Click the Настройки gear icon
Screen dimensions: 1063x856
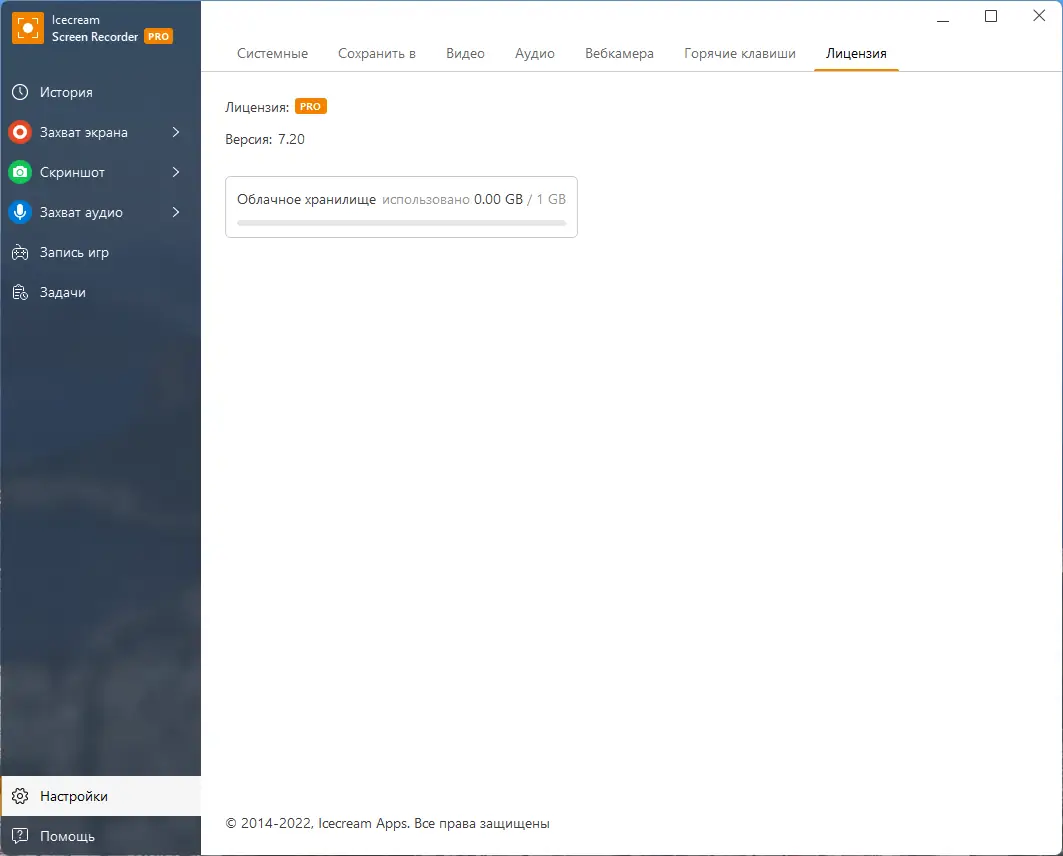20,796
